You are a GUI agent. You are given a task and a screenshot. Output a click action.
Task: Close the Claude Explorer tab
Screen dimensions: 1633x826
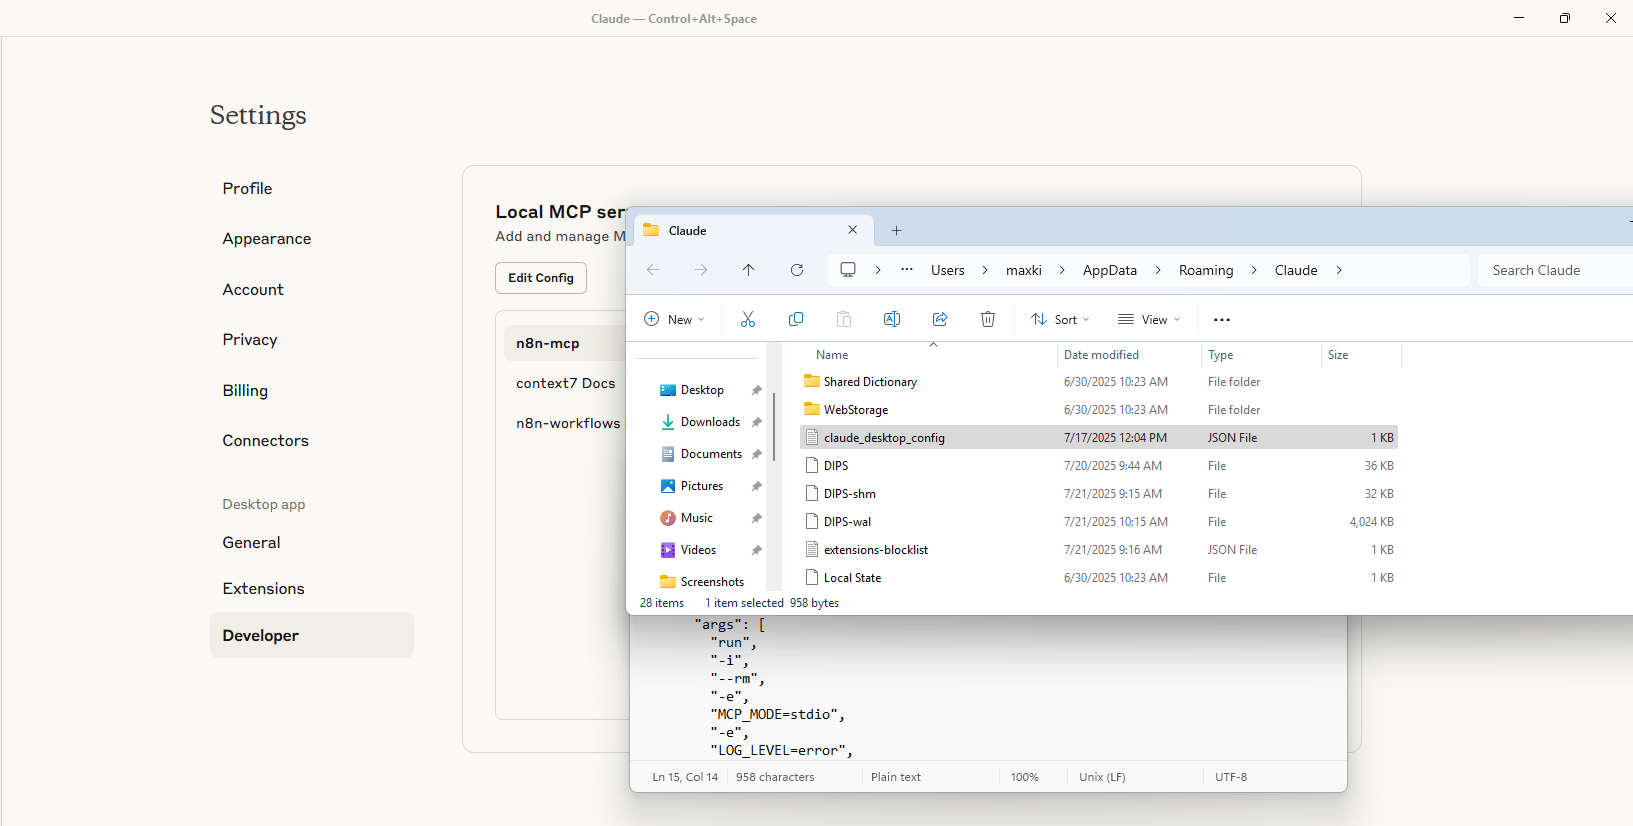click(x=853, y=230)
